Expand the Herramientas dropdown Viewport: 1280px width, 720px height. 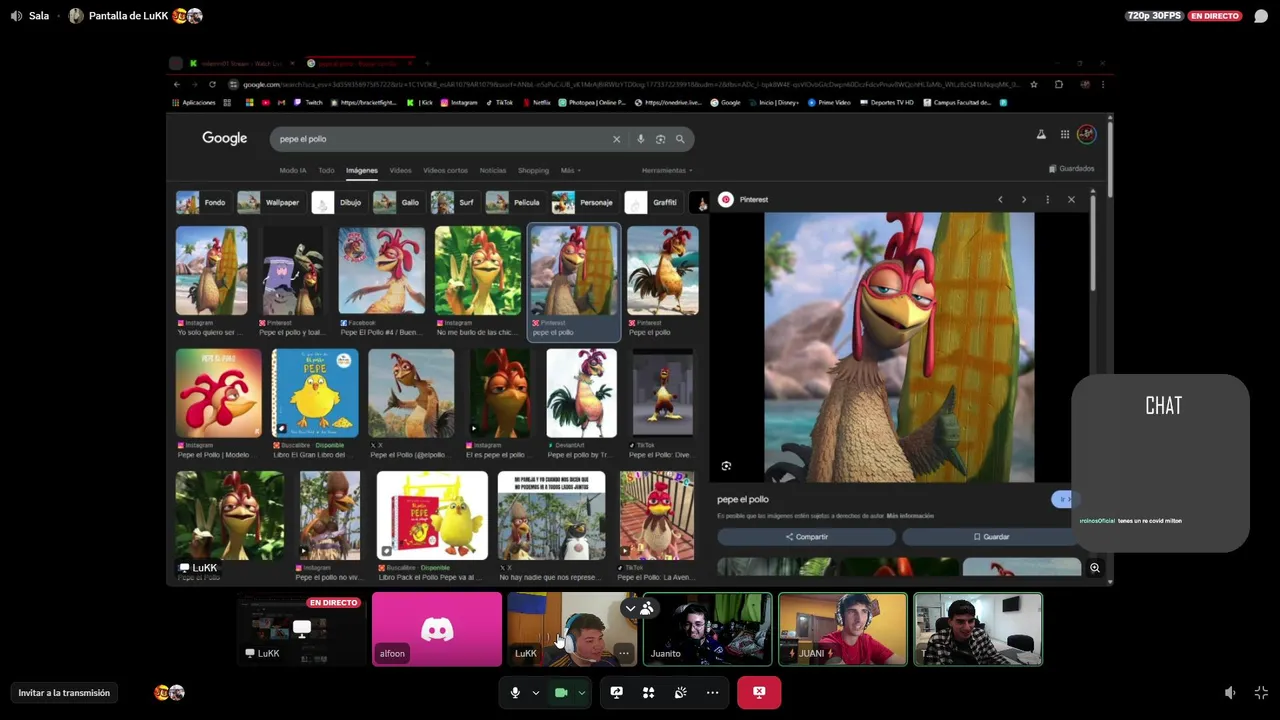[x=667, y=170]
